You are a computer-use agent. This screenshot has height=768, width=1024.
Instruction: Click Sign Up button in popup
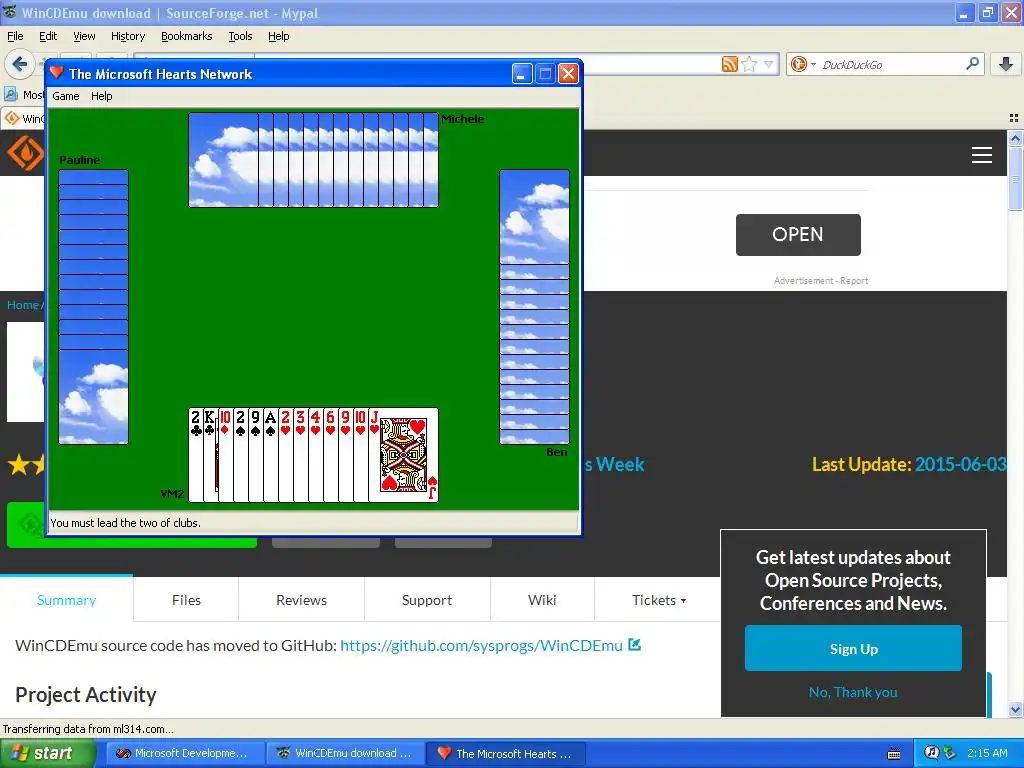(853, 648)
